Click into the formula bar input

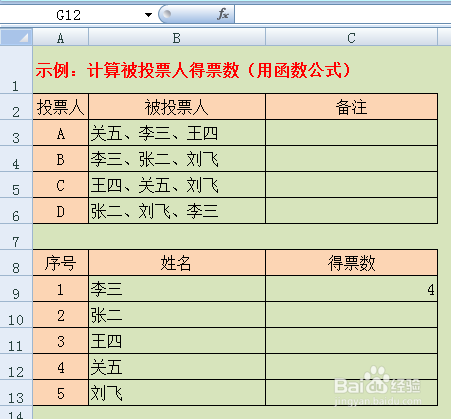343,15
